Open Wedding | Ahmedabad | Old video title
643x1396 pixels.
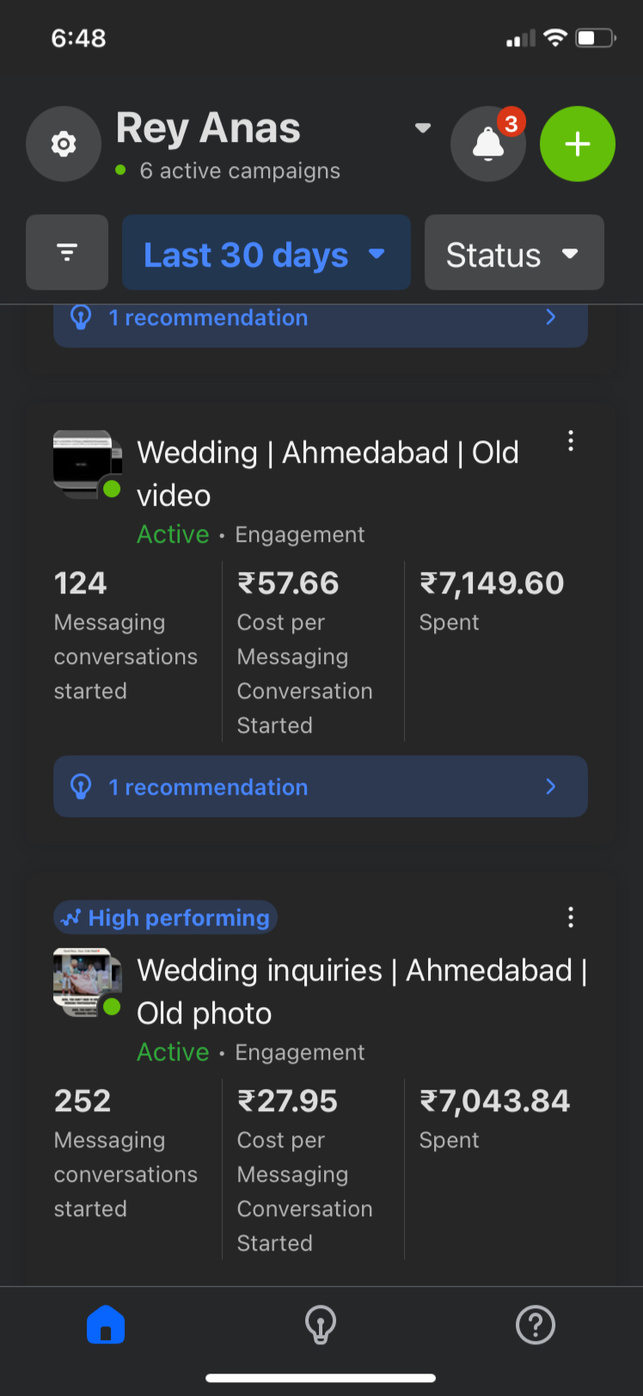click(x=327, y=473)
